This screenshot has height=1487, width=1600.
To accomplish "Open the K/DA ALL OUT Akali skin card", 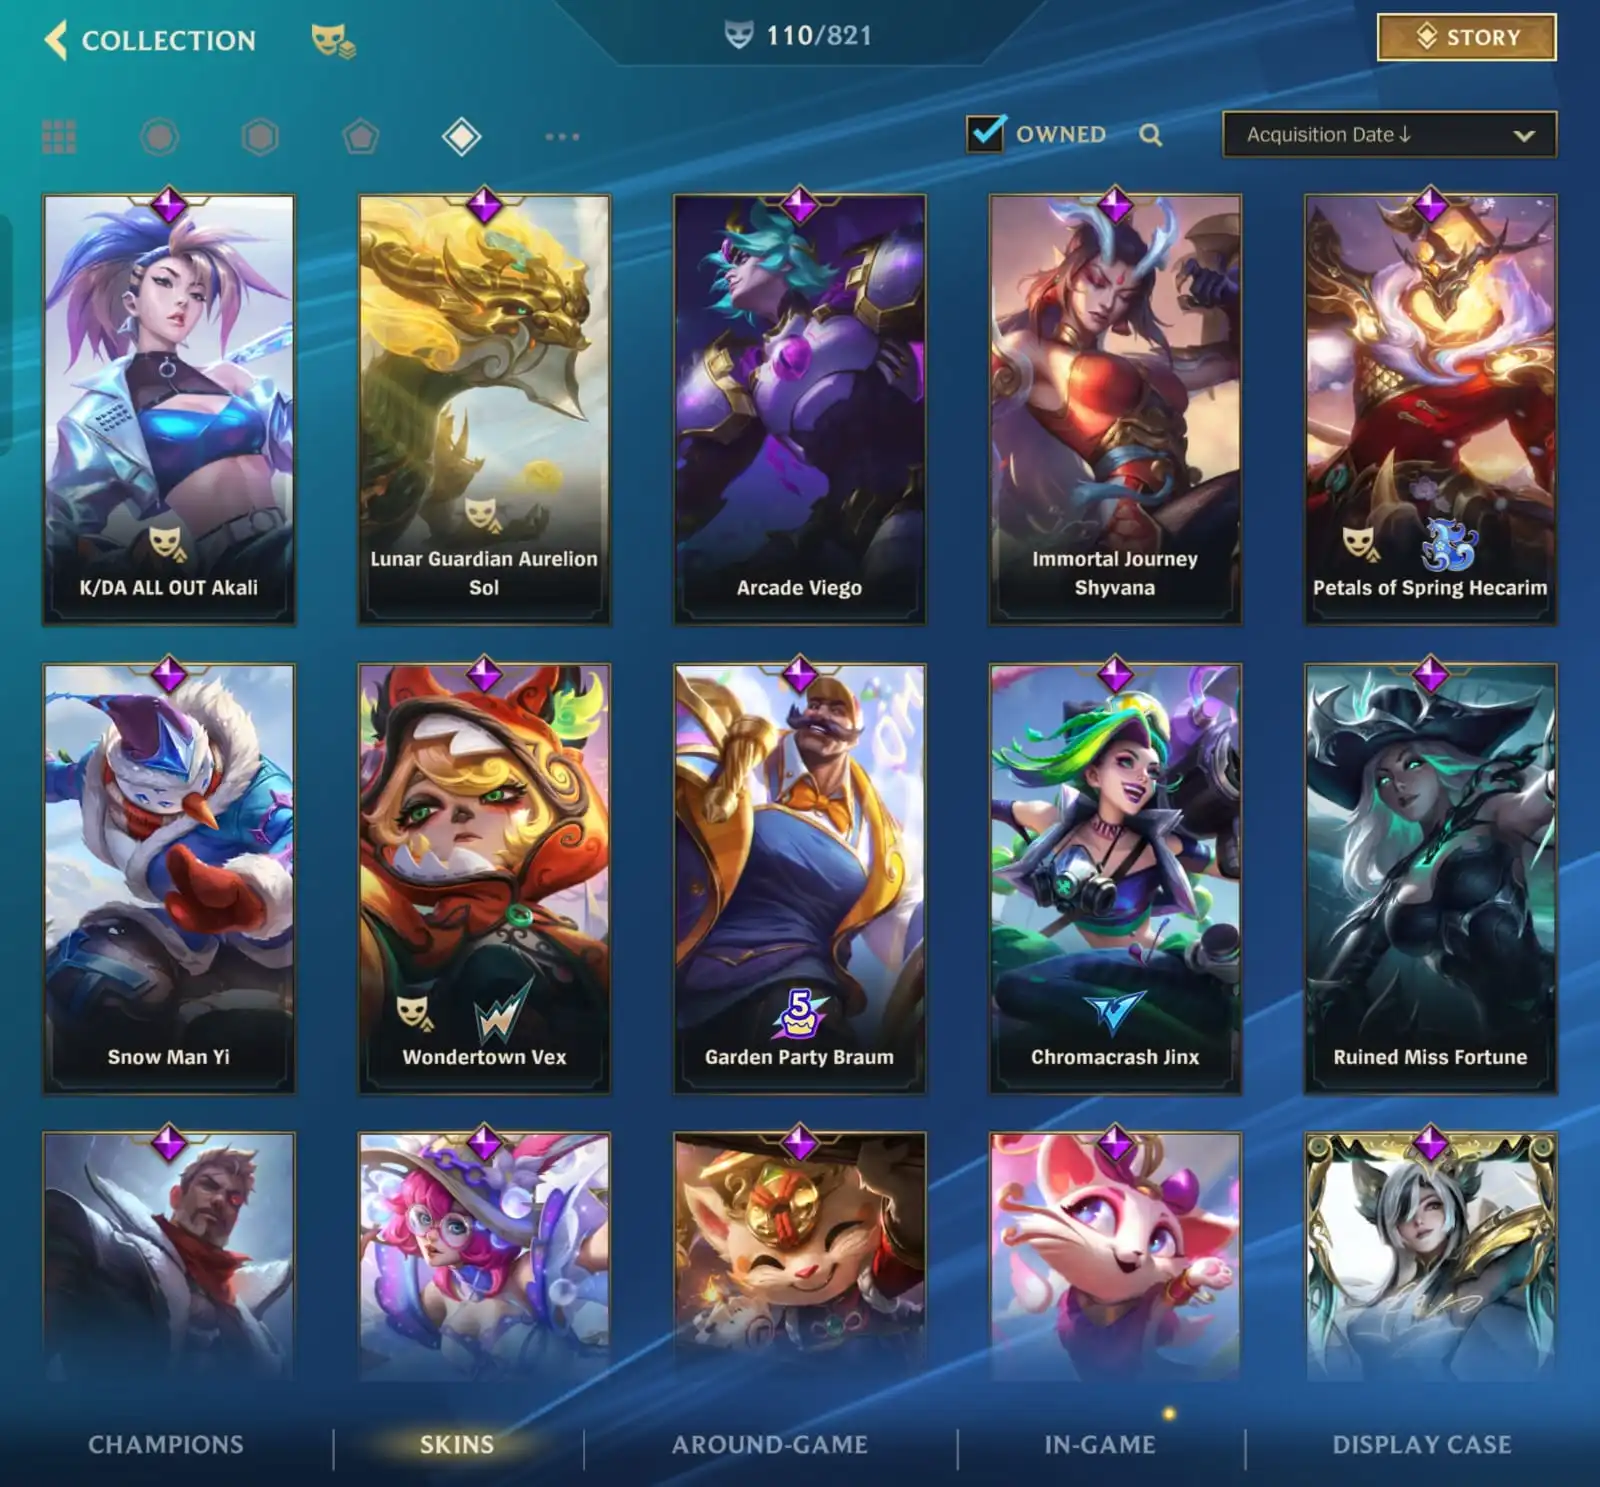I will tap(169, 410).
